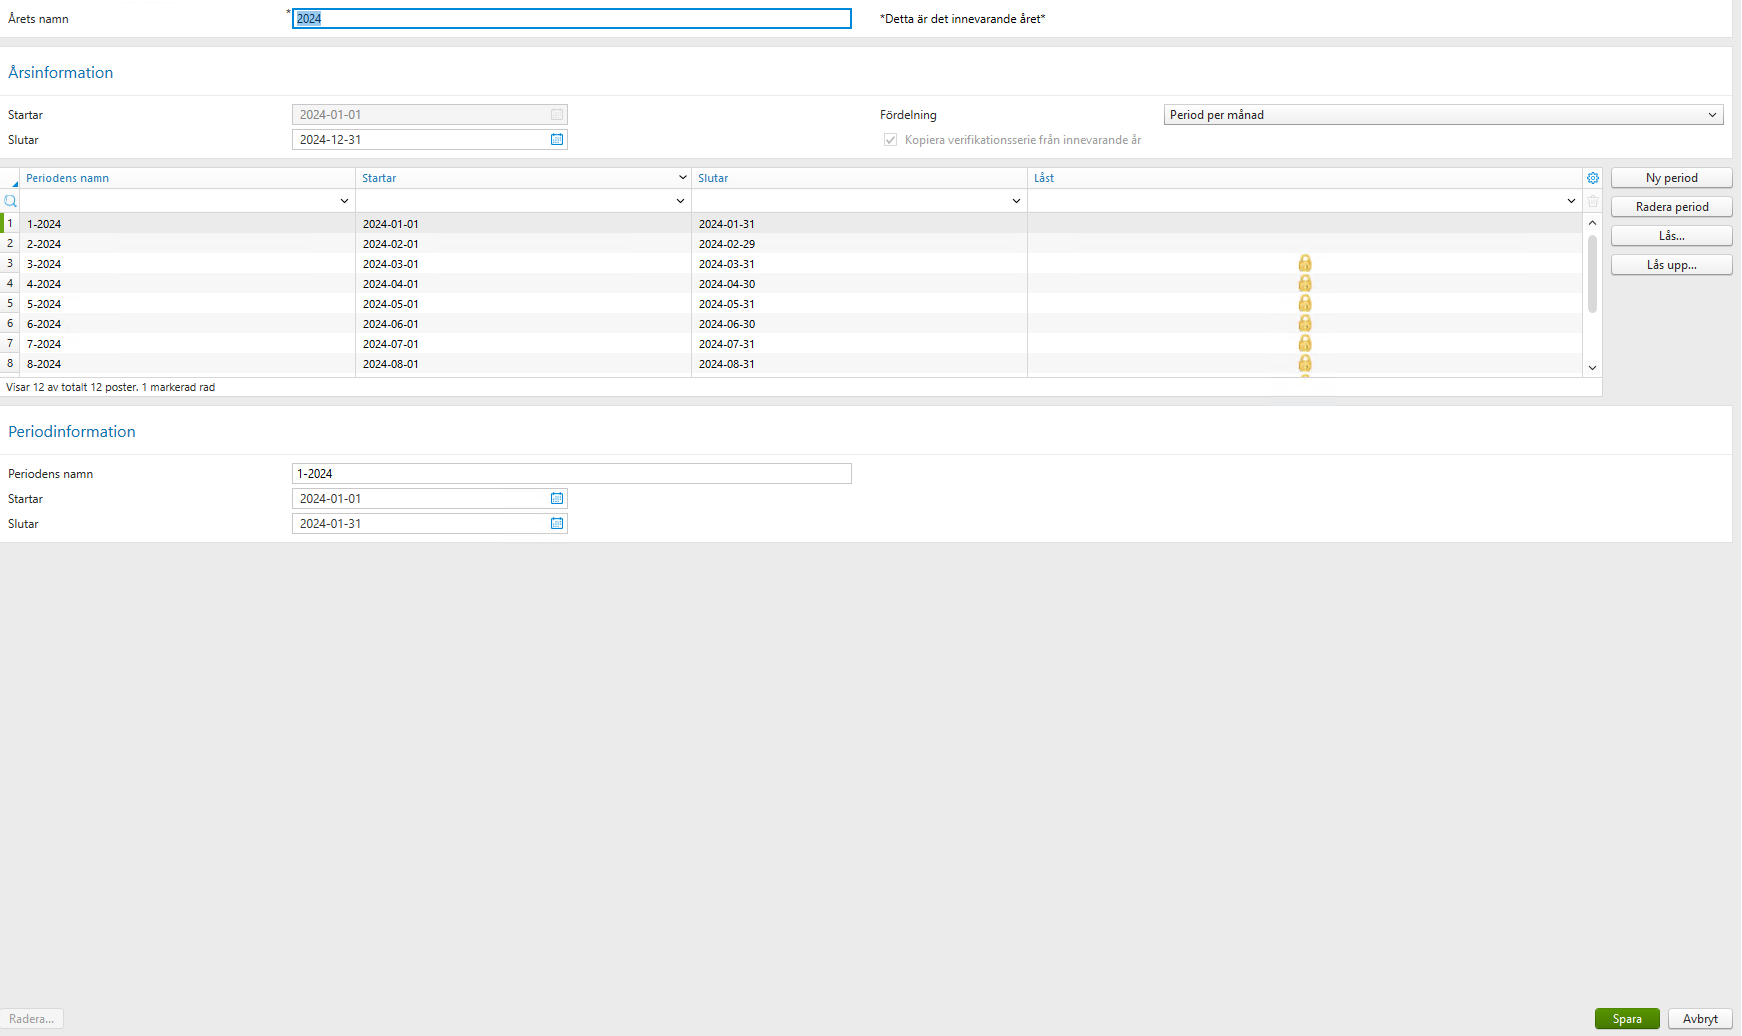Click the lock icon on row 7-2024

1305,343
